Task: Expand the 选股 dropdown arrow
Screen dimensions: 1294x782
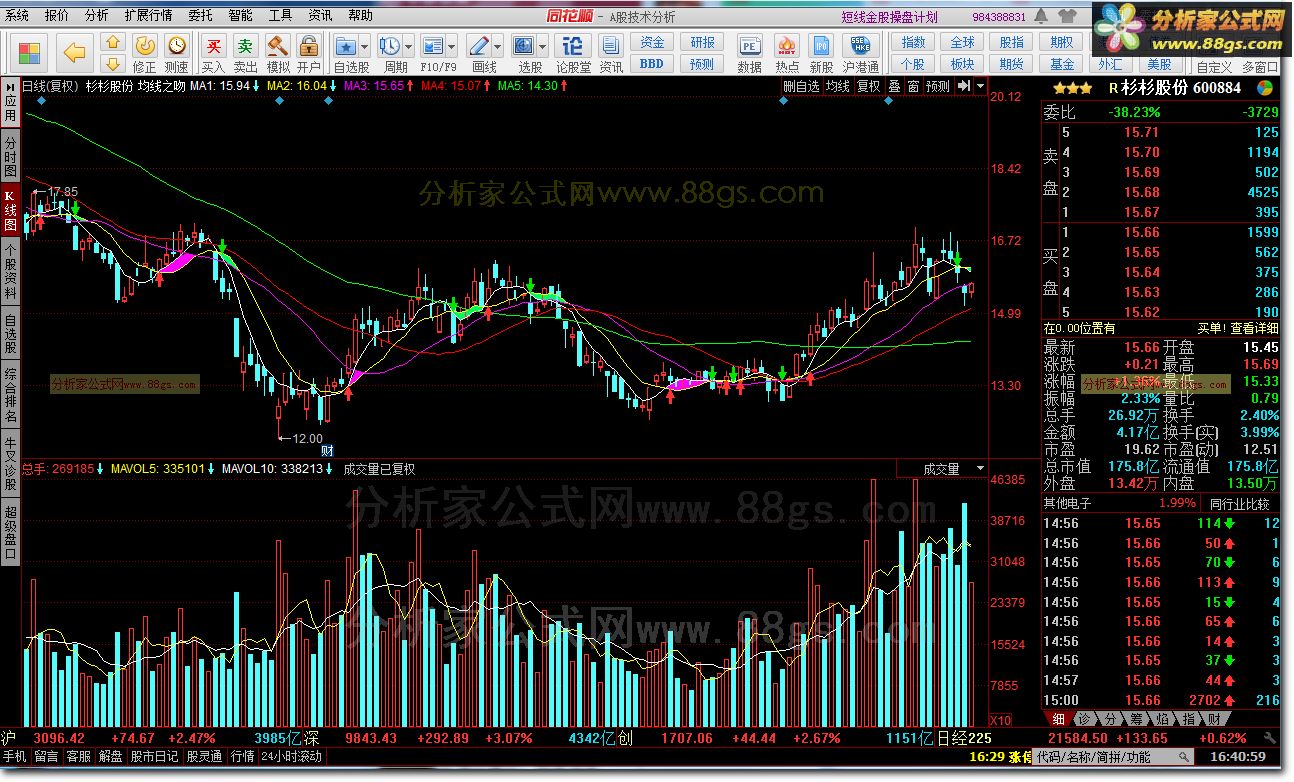Action: point(544,46)
